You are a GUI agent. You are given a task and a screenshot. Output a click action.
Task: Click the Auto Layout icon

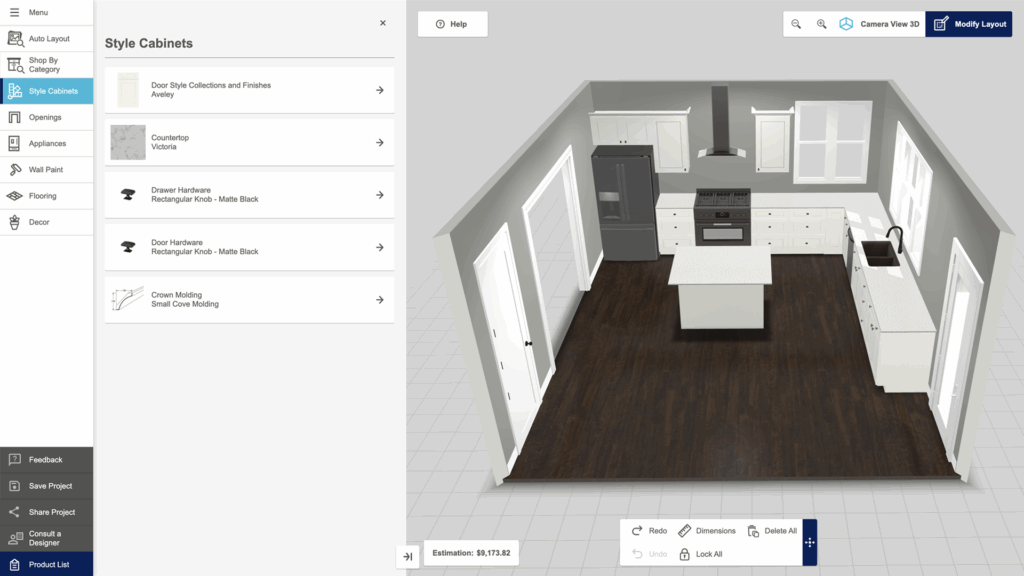[x=15, y=38]
